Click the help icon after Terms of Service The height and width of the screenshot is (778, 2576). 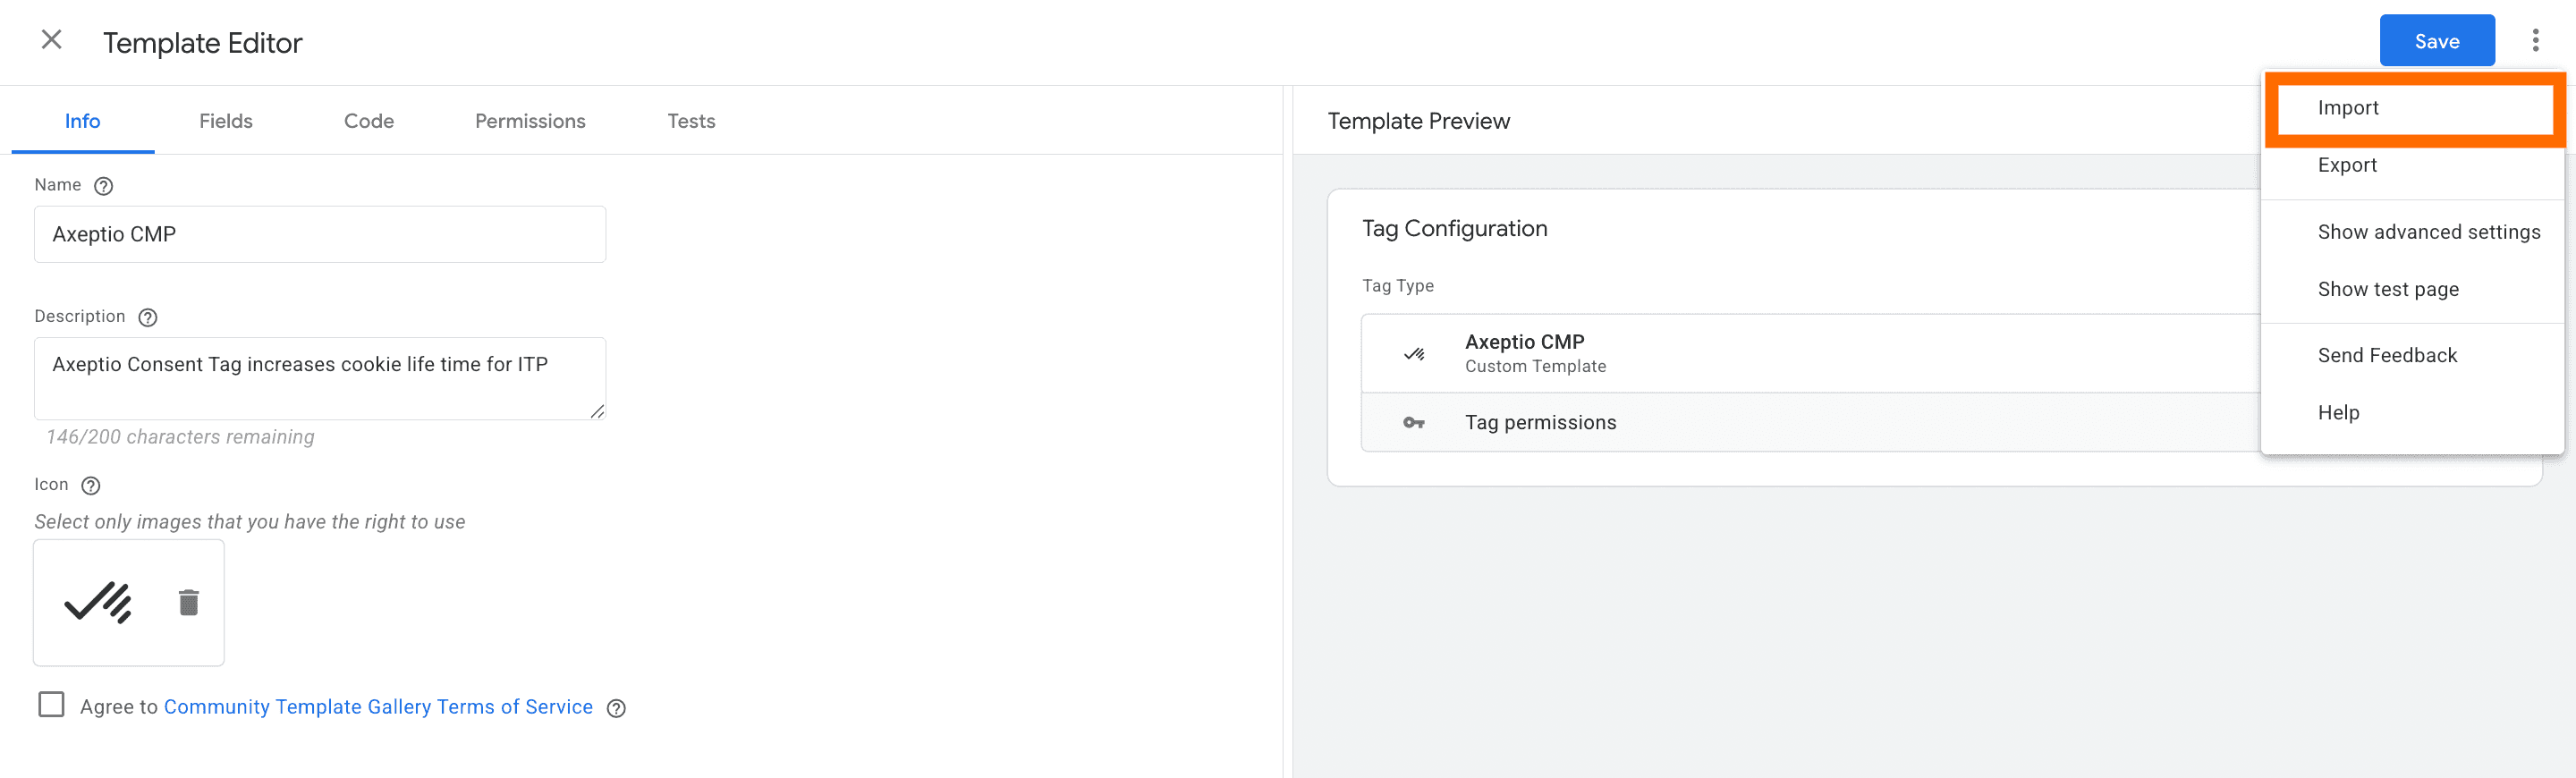pyautogui.click(x=617, y=708)
